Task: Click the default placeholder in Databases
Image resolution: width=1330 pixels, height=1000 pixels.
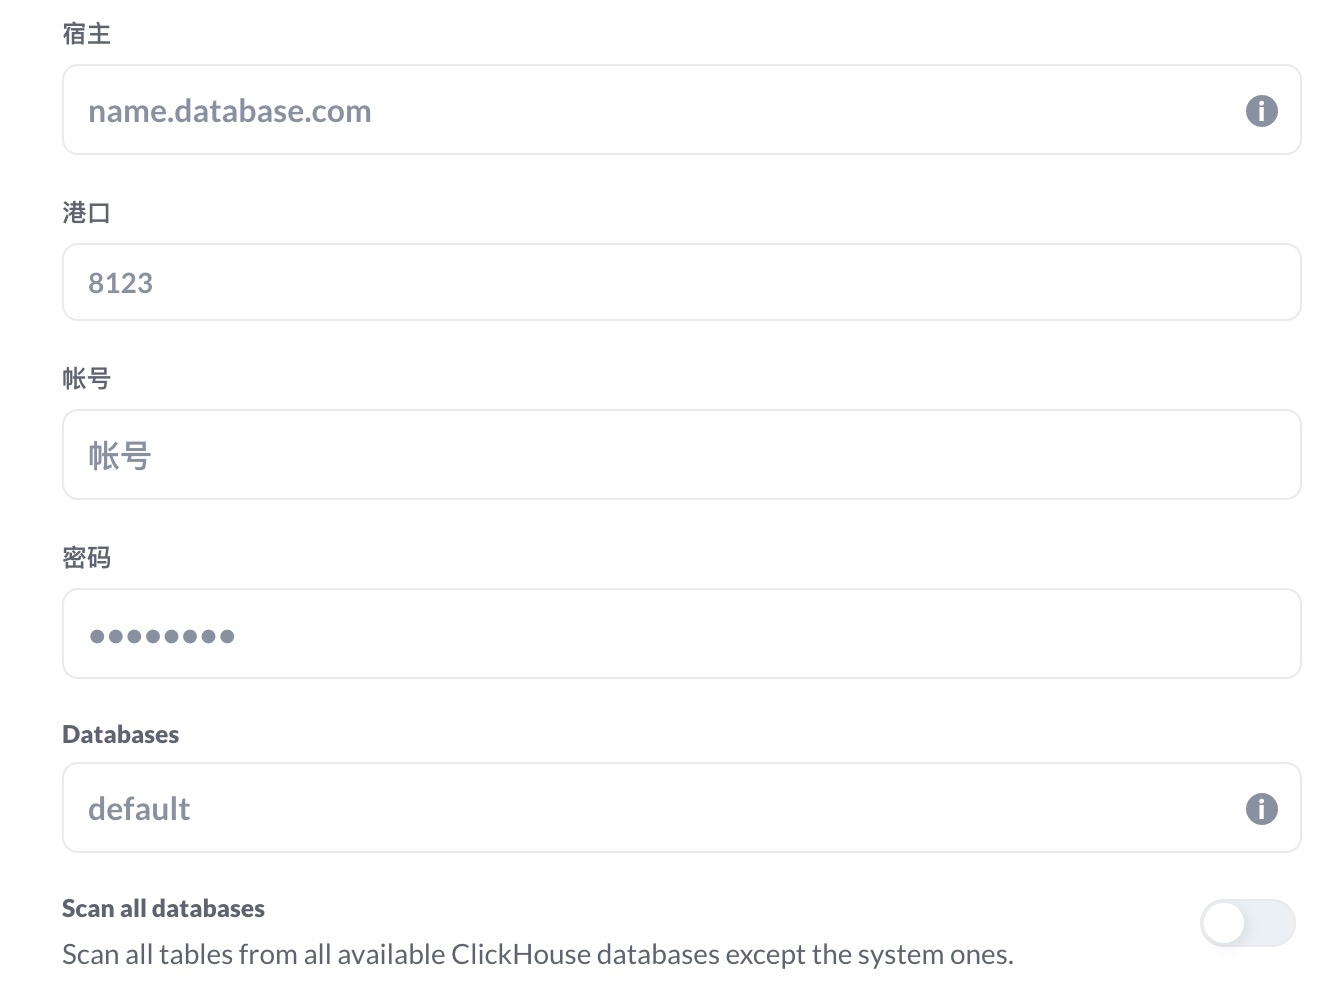Action: click(x=139, y=808)
